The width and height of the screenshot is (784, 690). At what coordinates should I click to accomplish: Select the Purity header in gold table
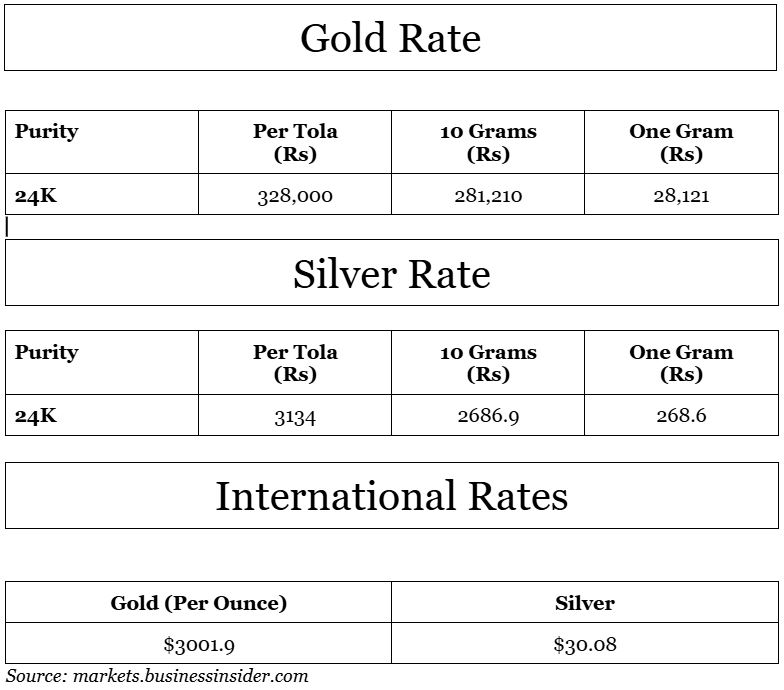[x=46, y=132]
